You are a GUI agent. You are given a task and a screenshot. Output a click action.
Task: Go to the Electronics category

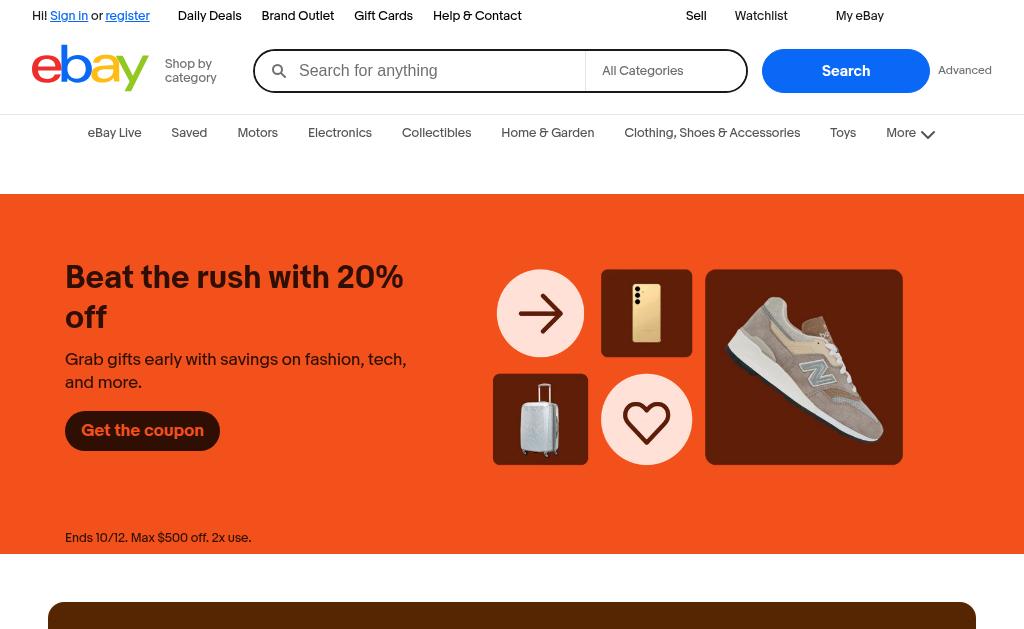pos(340,133)
